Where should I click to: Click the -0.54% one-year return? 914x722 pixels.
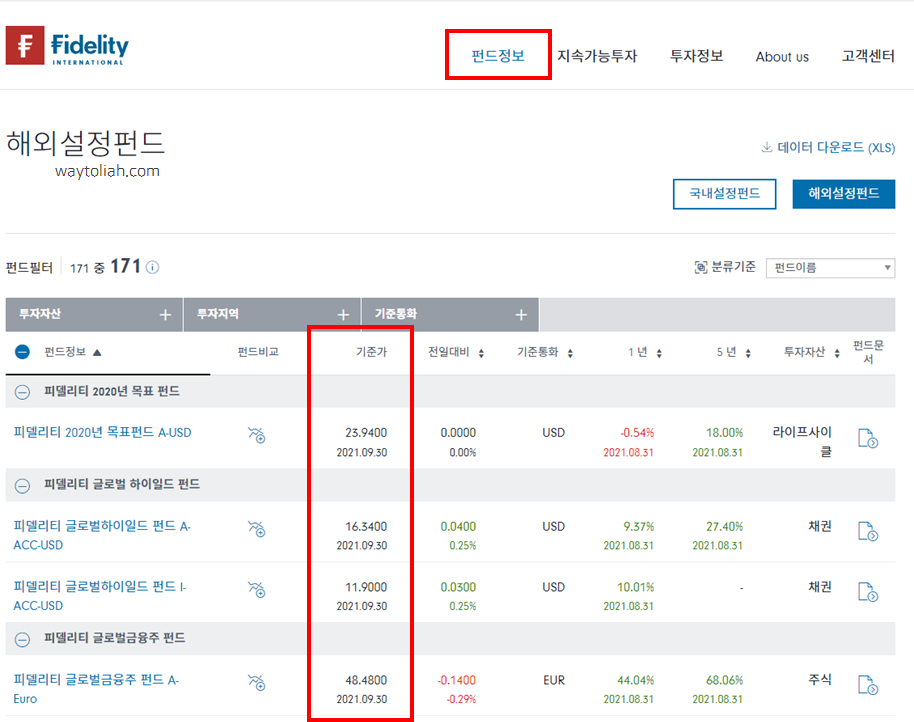click(x=637, y=432)
